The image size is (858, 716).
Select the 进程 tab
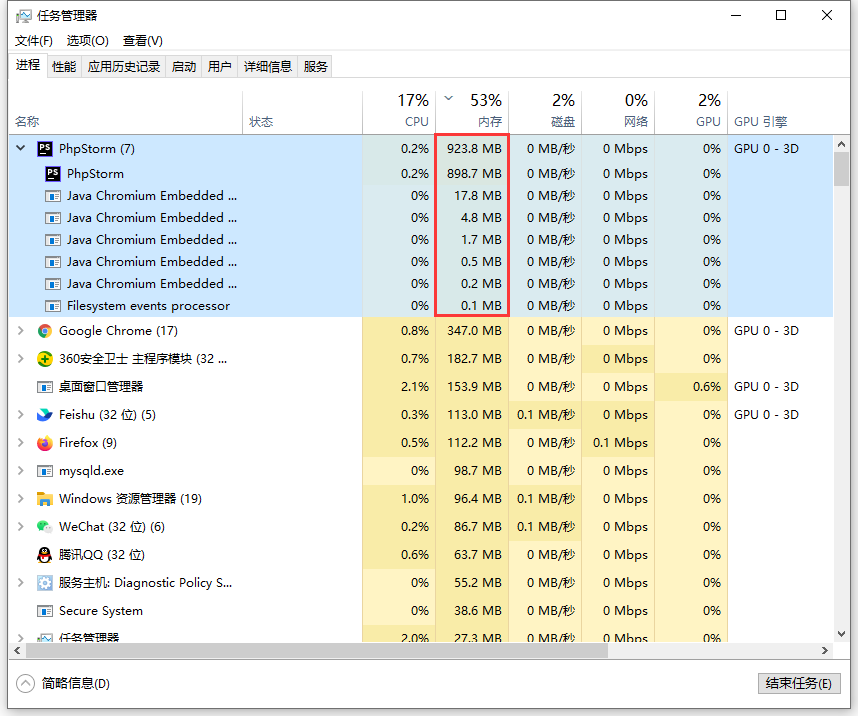[x=28, y=65]
